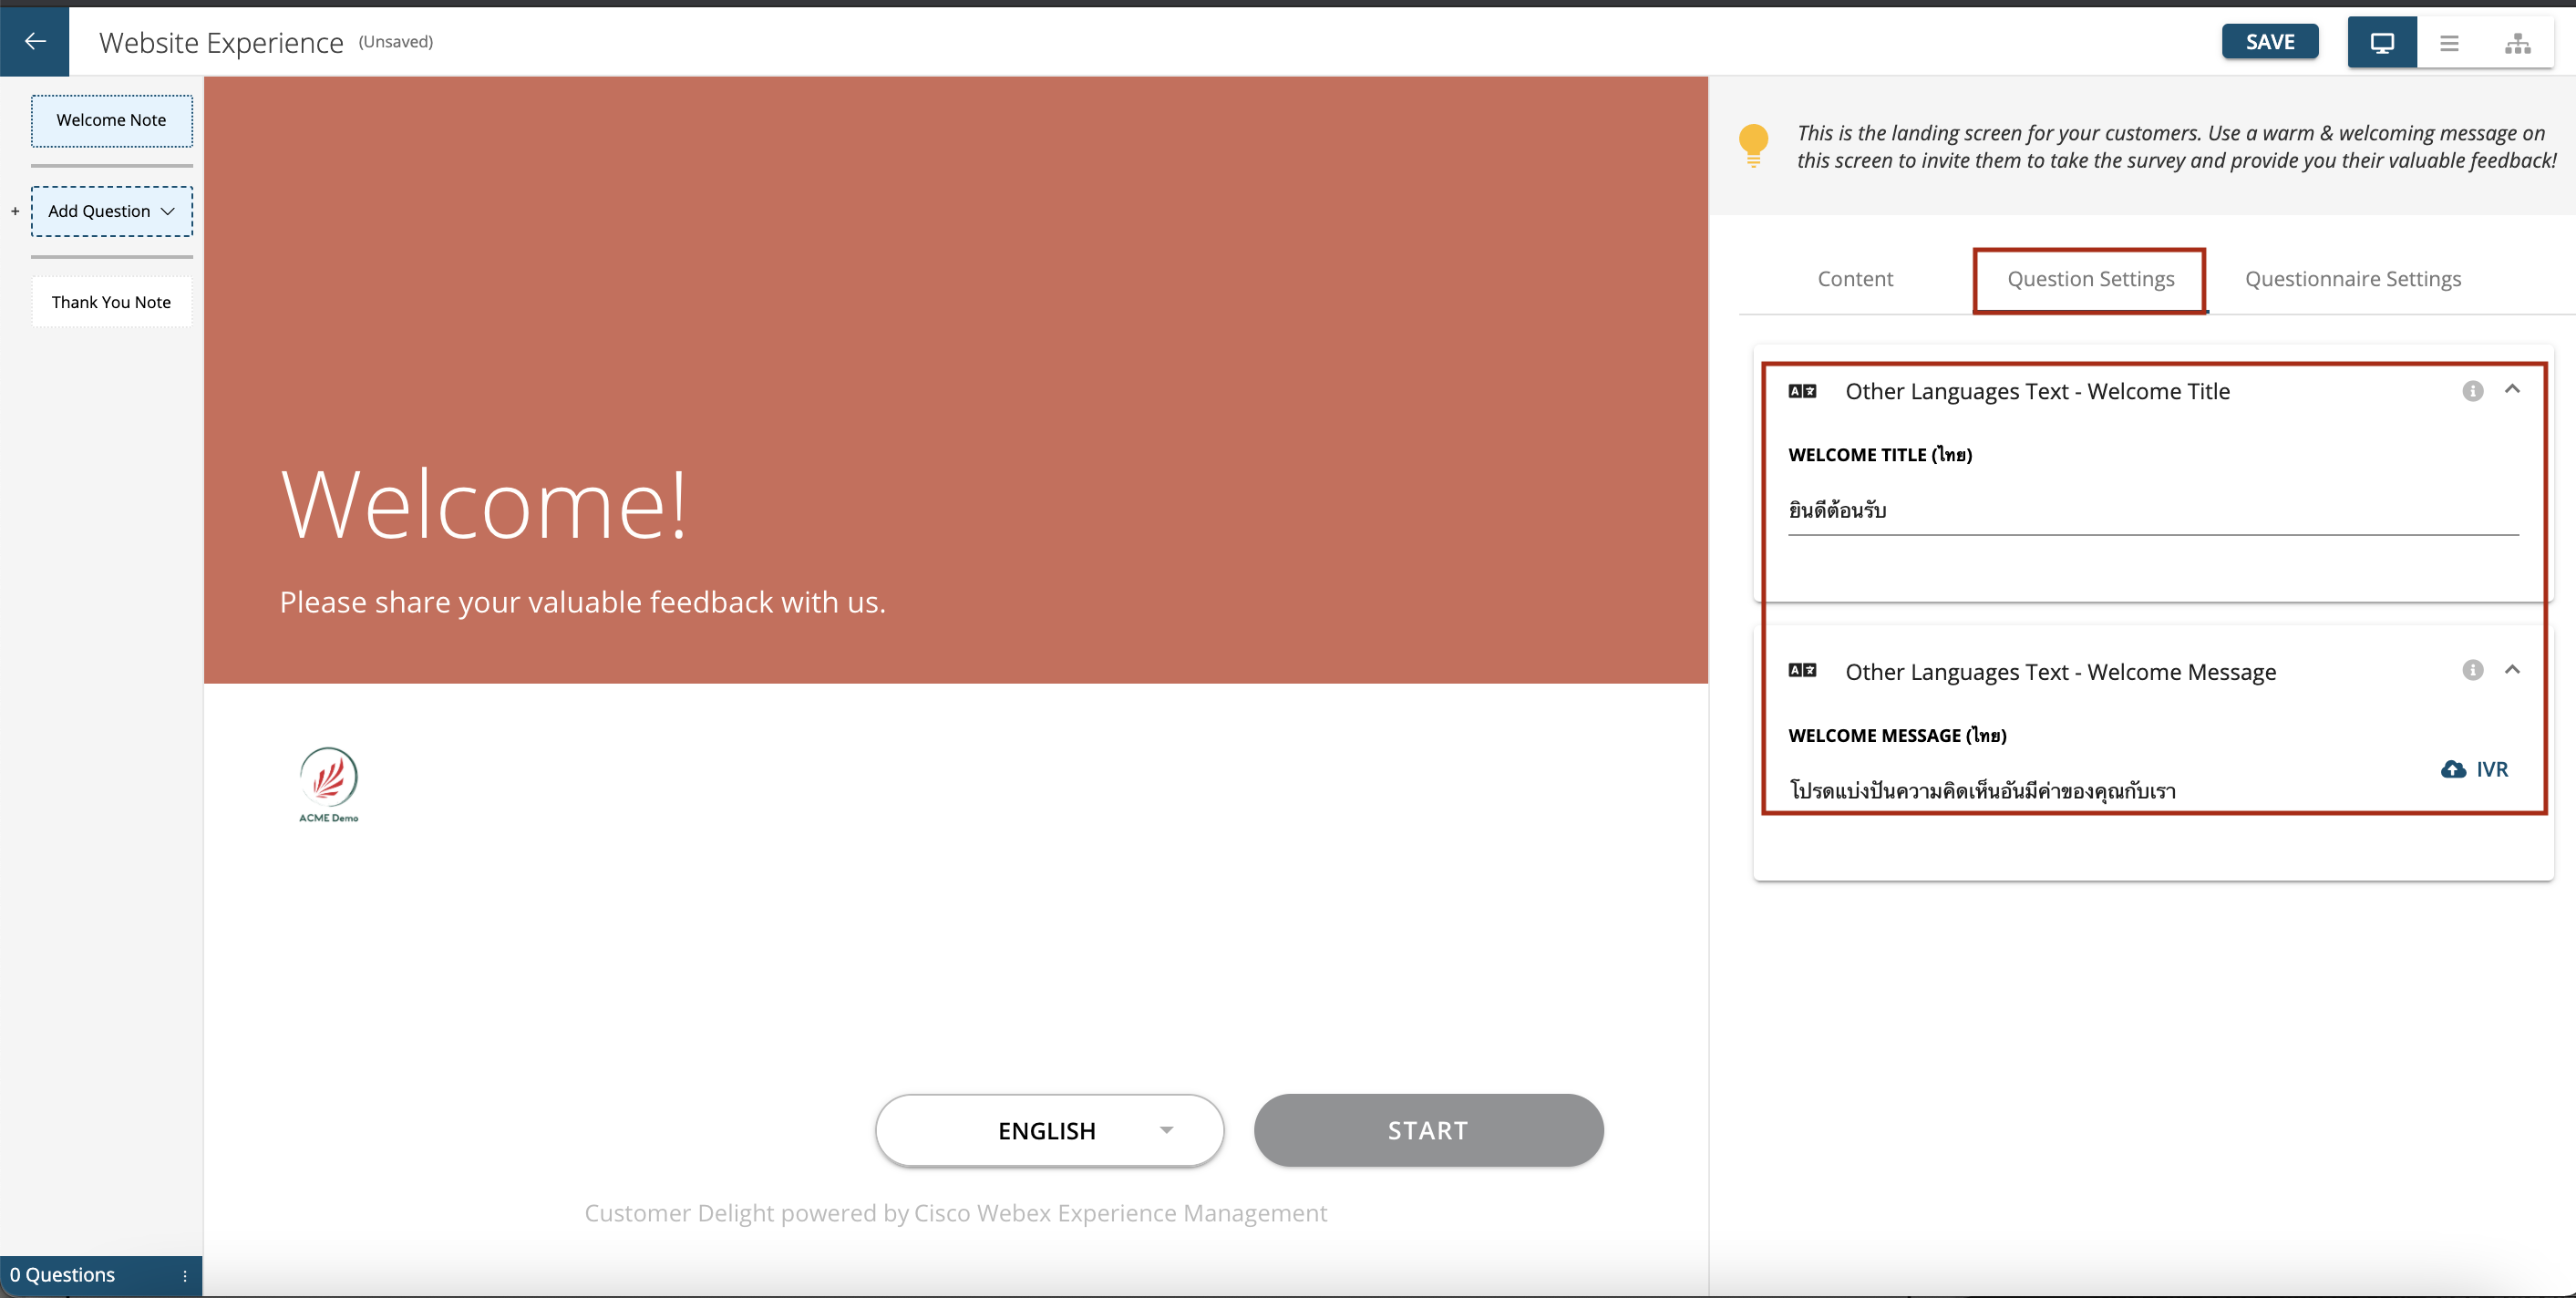The width and height of the screenshot is (2576, 1298).
Task: Click the Welcome Note item in sidebar
Action: (x=111, y=119)
